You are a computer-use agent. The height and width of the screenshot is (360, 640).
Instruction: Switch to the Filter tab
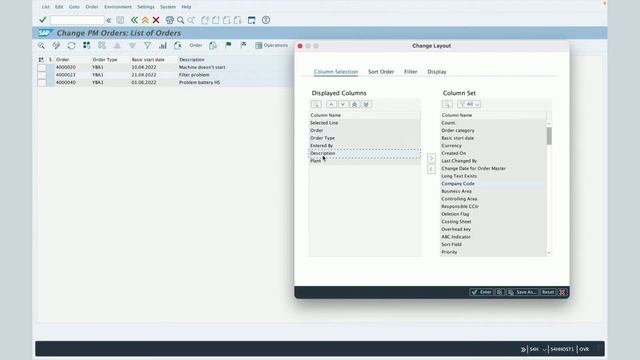pos(411,72)
